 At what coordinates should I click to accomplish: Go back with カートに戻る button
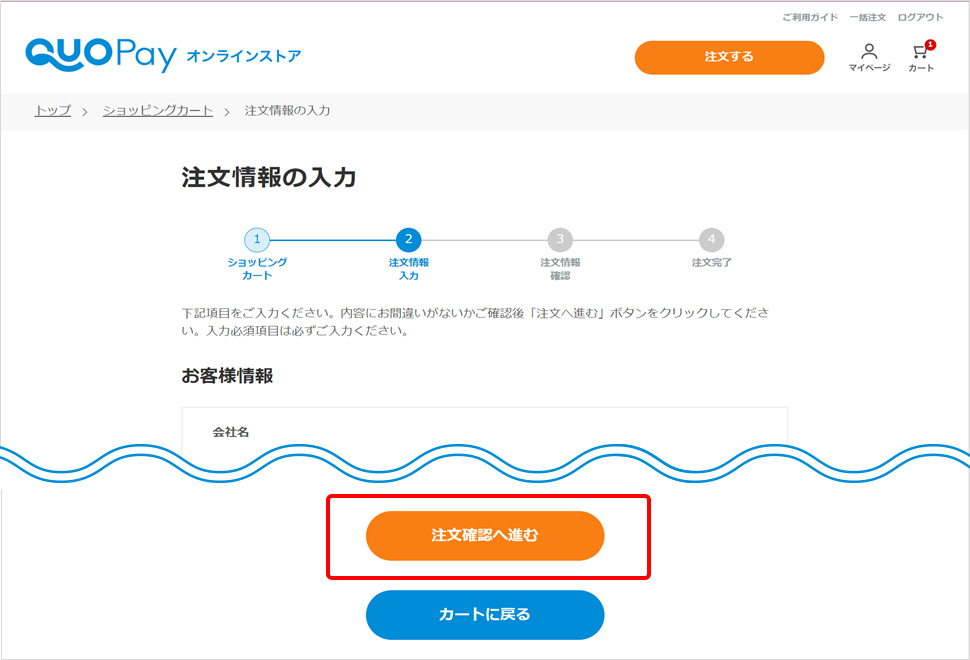pyautogui.click(x=485, y=615)
